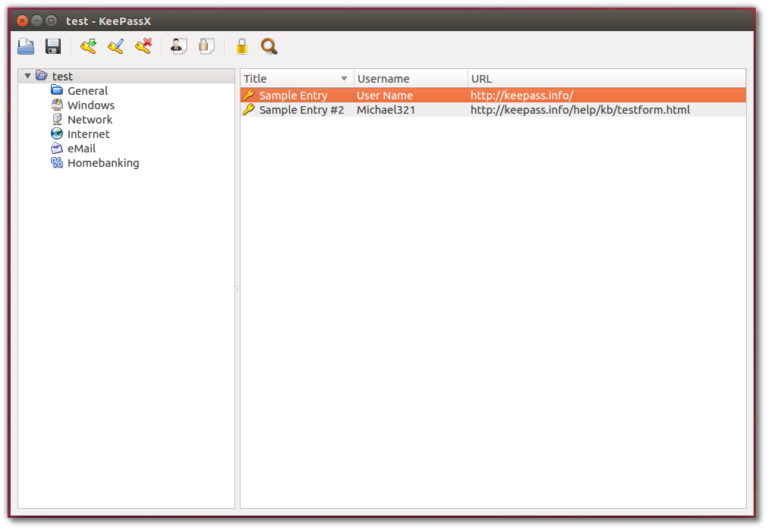Add new entry key icon
This screenshot has height=530, width=768.
point(89,47)
